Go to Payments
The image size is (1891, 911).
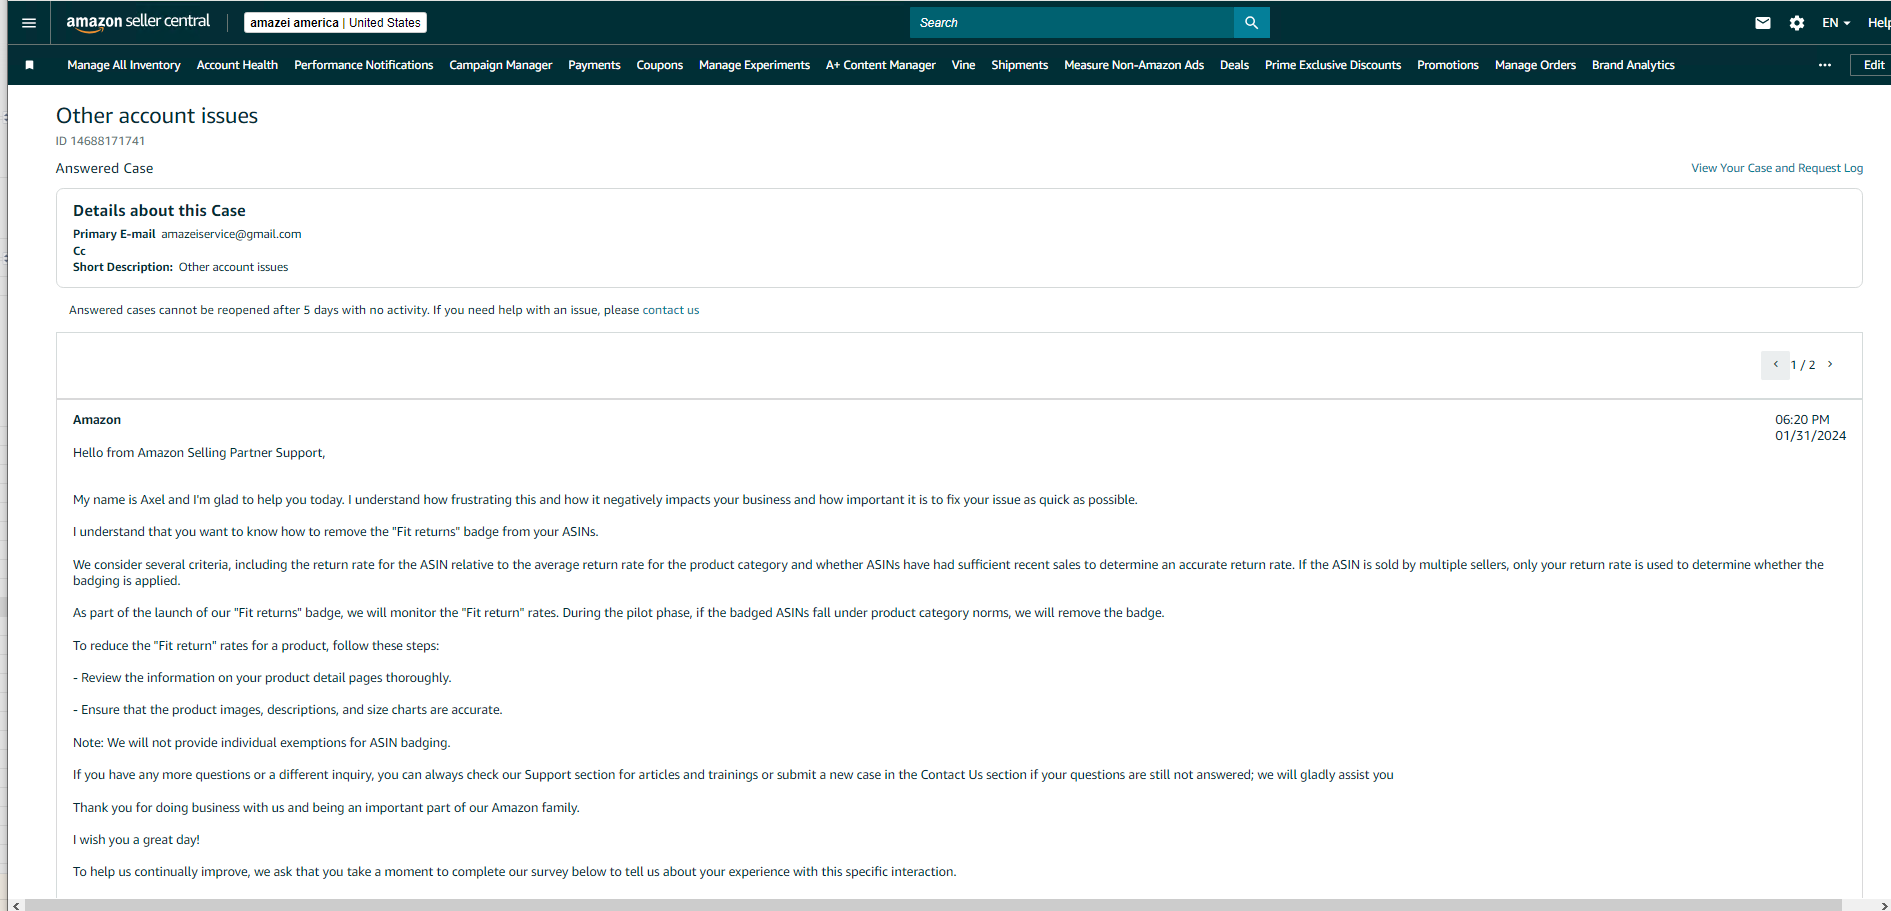[x=594, y=65]
